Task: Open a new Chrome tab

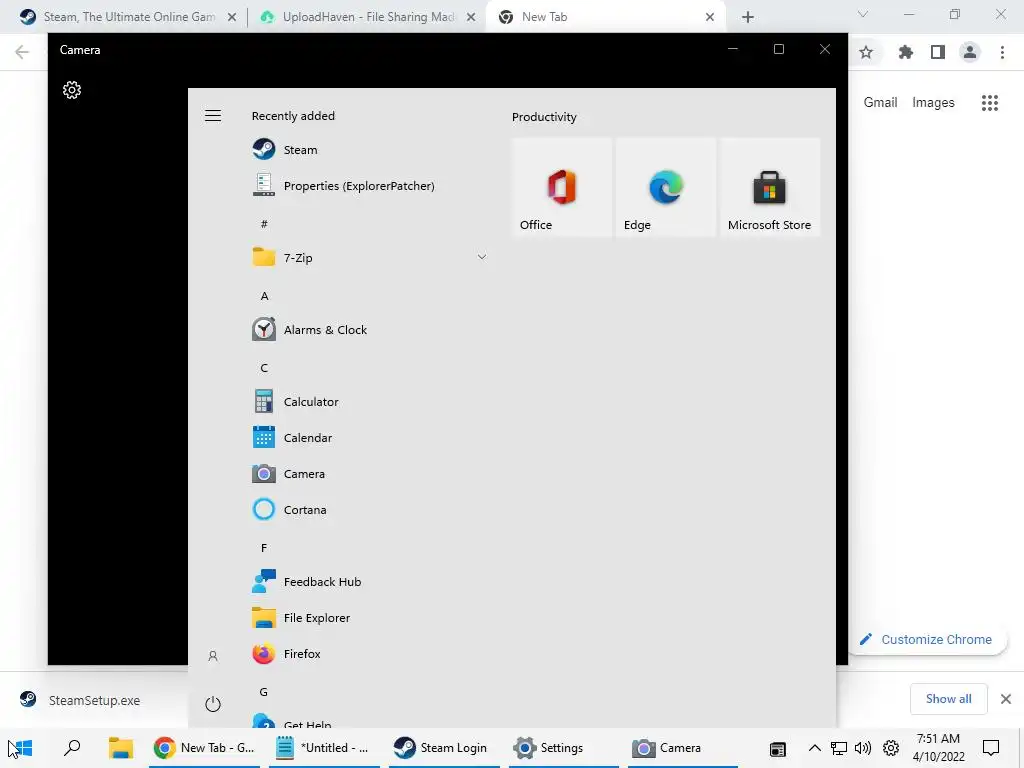Action: pos(748,17)
